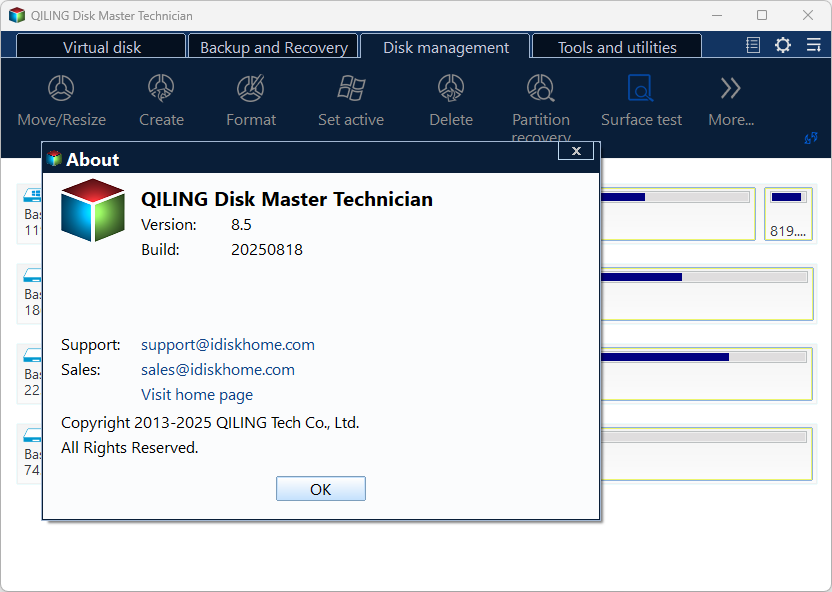Click the QILING cube logo in About
This screenshot has width=832, height=592.
click(x=93, y=210)
